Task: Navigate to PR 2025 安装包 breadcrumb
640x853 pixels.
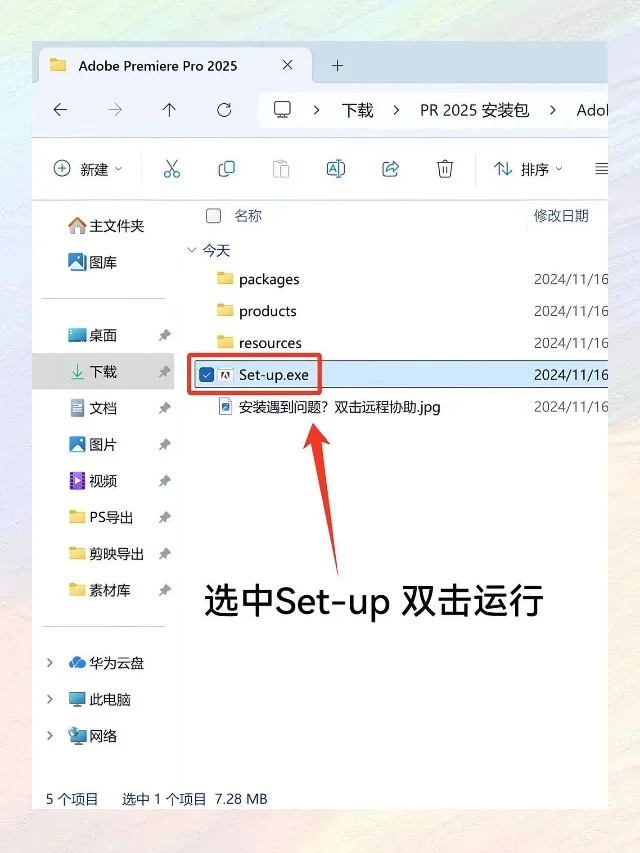Action: pos(474,110)
